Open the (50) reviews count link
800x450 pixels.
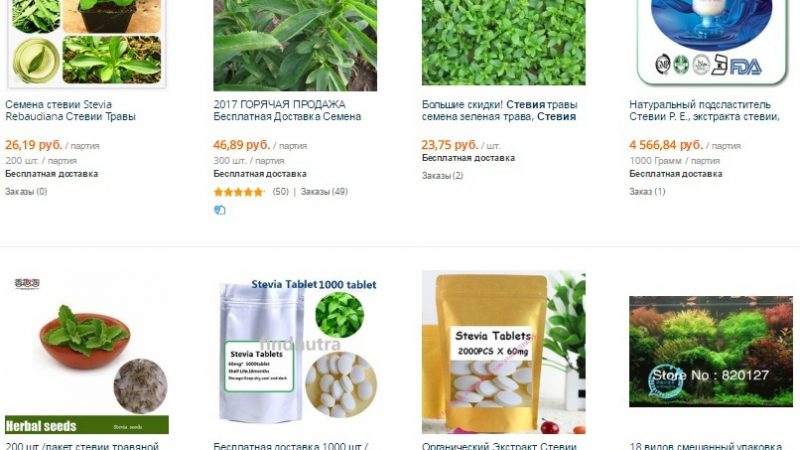(280, 192)
